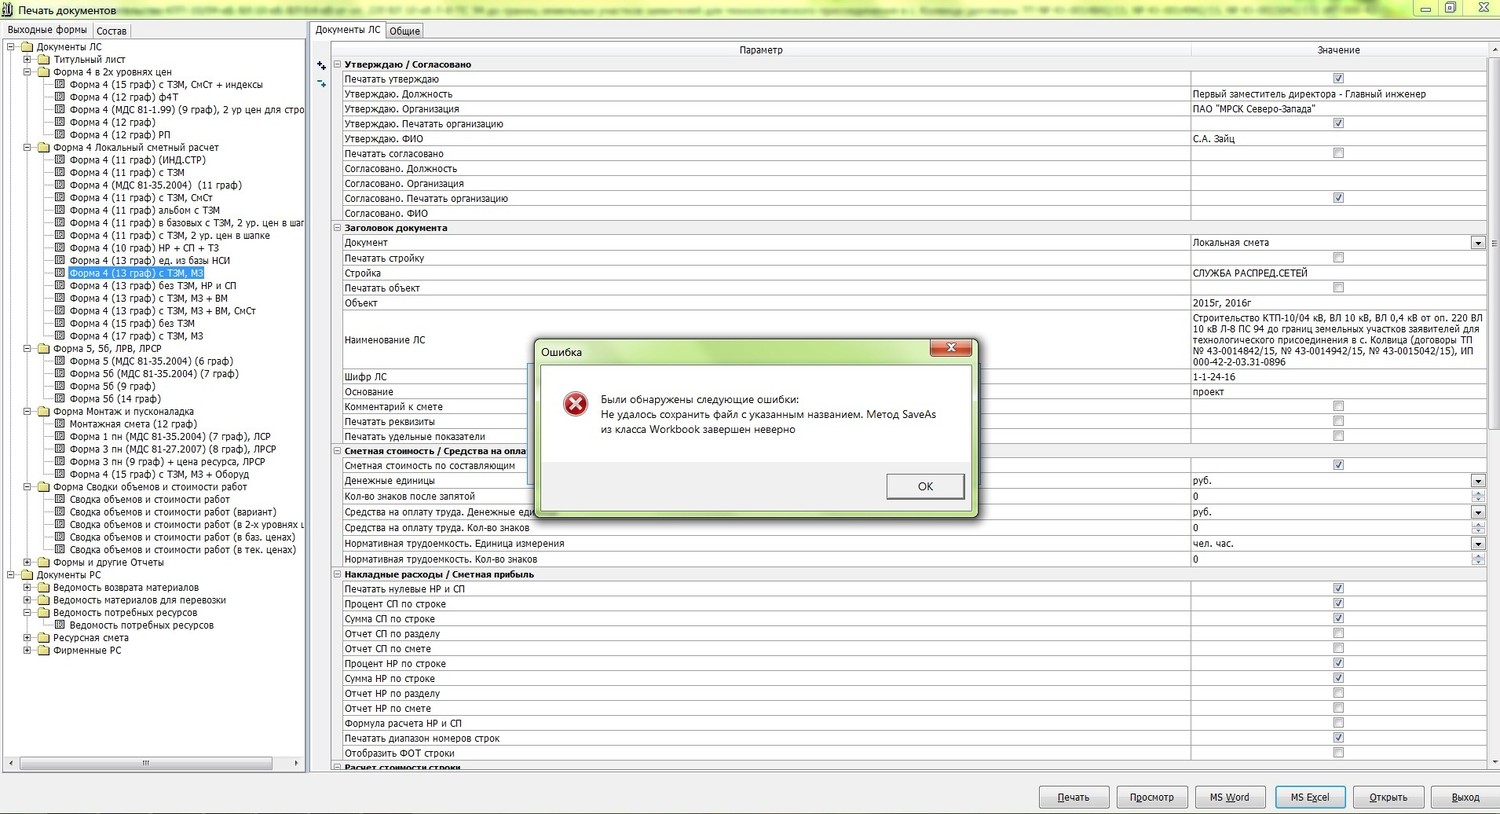This screenshot has height=814, width=1500.
Task: Click the form icon of Форма 4 (15 граф) с ТЗМ, СмСт + индексы
Action: click(x=60, y=85)
